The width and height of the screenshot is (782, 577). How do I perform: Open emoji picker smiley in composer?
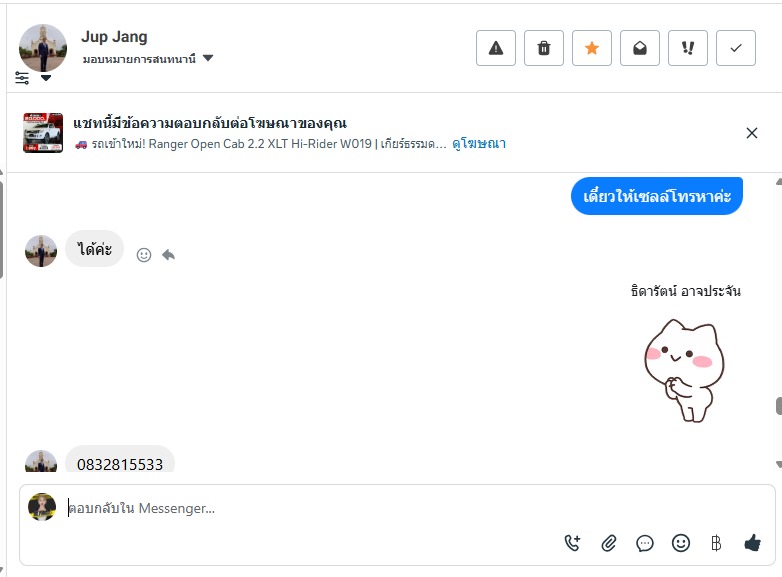(681, 543)
